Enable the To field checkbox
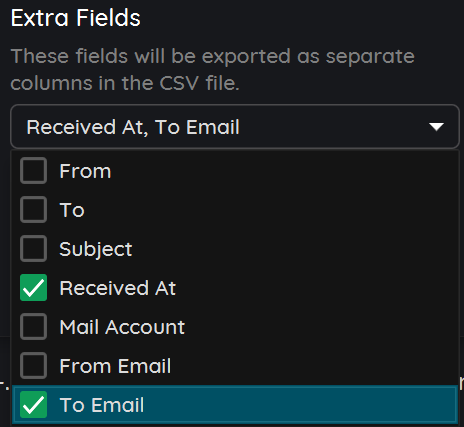This screenshot has width=464, height=427. coord(33,210)
